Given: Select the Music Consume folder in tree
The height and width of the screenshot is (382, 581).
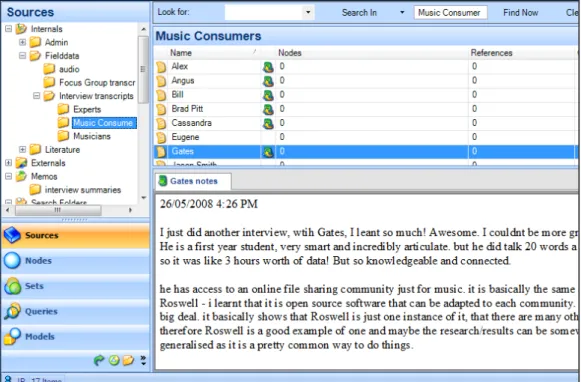Looking at the screenshot, I should (103, 123).
